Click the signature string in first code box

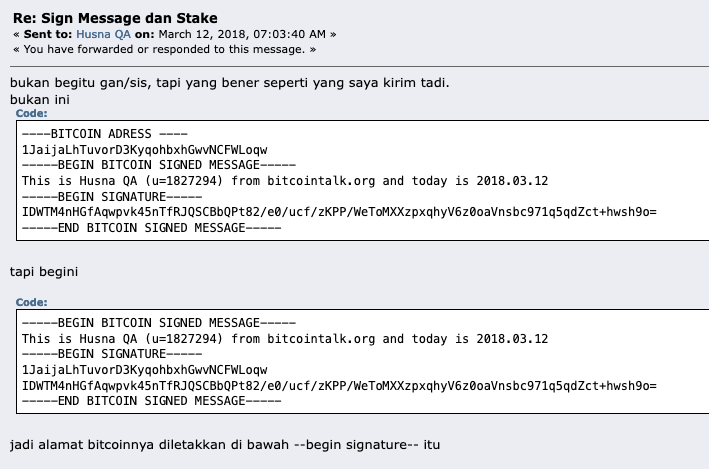[x=339, y=212]
